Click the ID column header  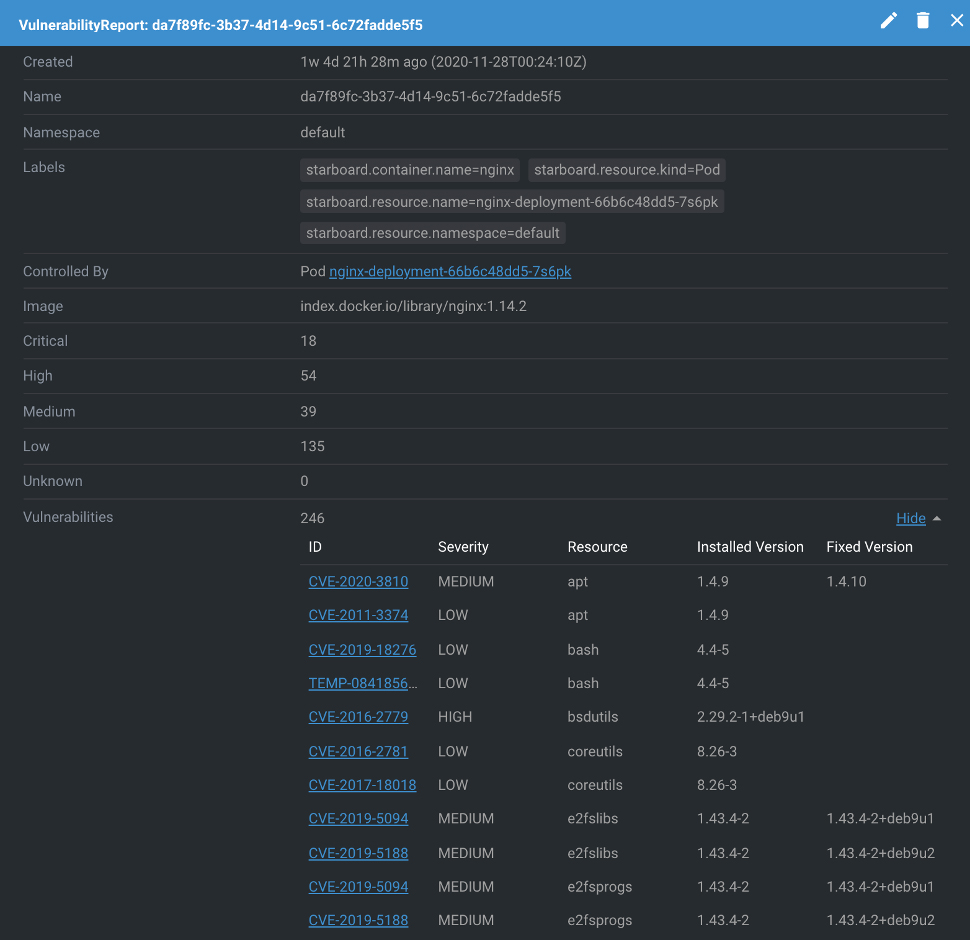pyautogui.click(x=315, y=547)
